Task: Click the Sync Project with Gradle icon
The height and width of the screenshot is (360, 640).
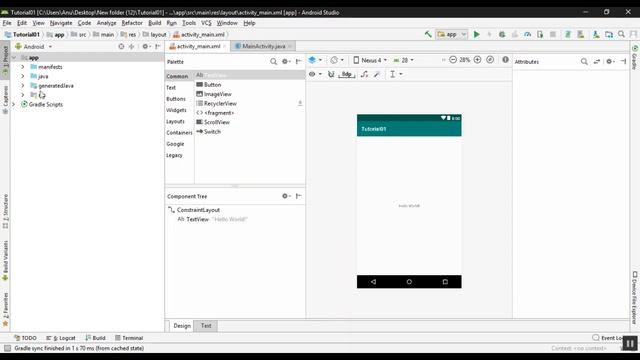Action: tap(568, 35)
